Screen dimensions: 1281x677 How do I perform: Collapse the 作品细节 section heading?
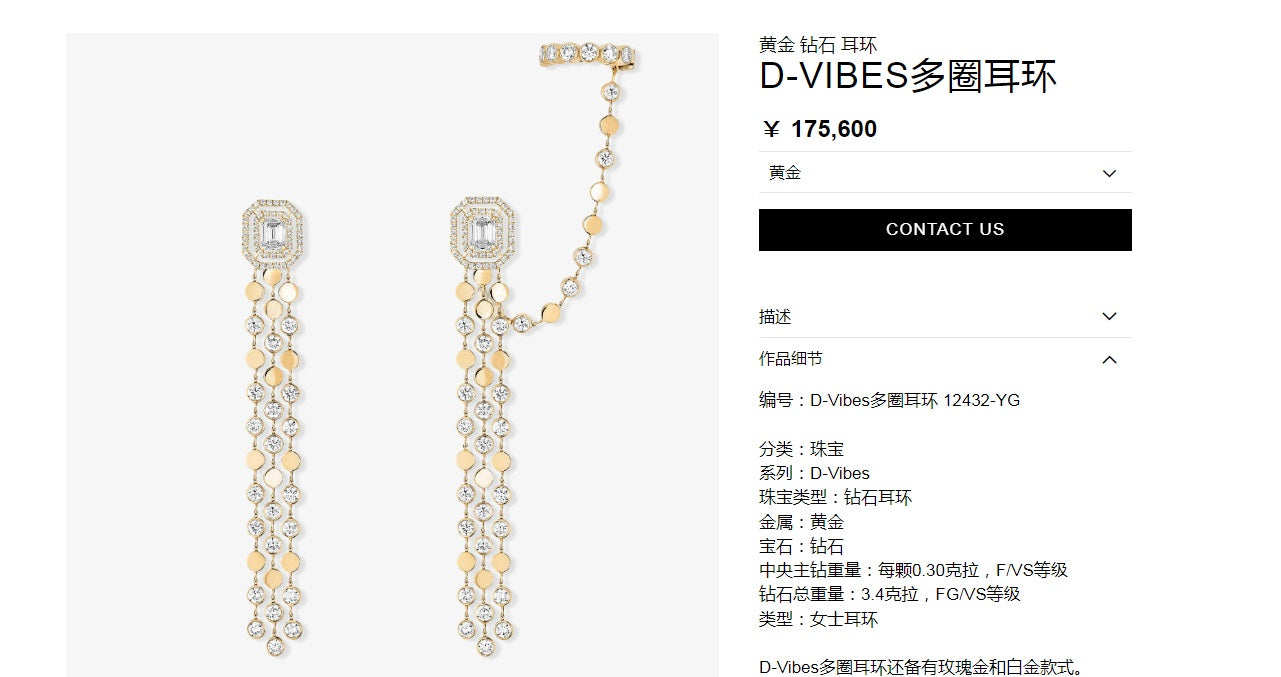click(945, 359)
